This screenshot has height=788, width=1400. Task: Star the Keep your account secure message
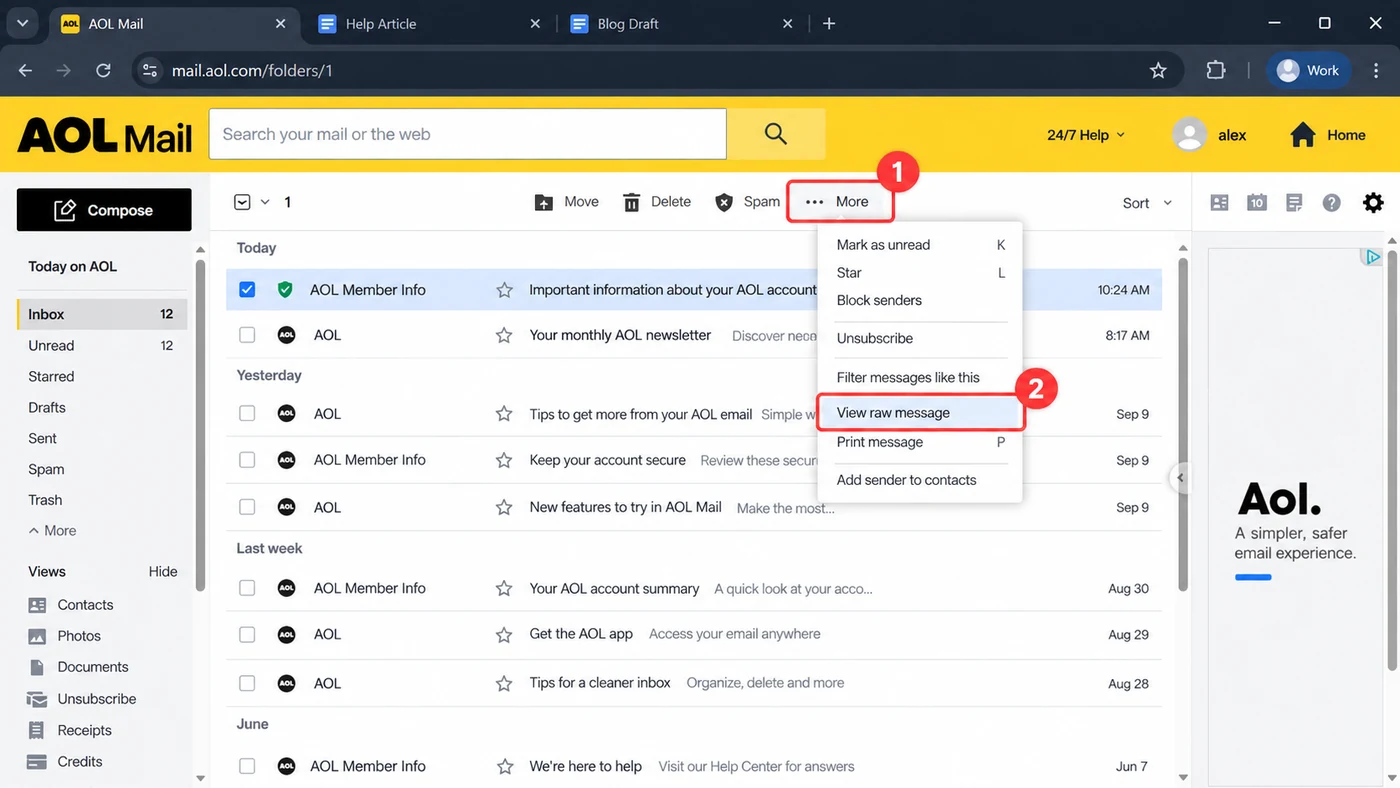[504, 460]
